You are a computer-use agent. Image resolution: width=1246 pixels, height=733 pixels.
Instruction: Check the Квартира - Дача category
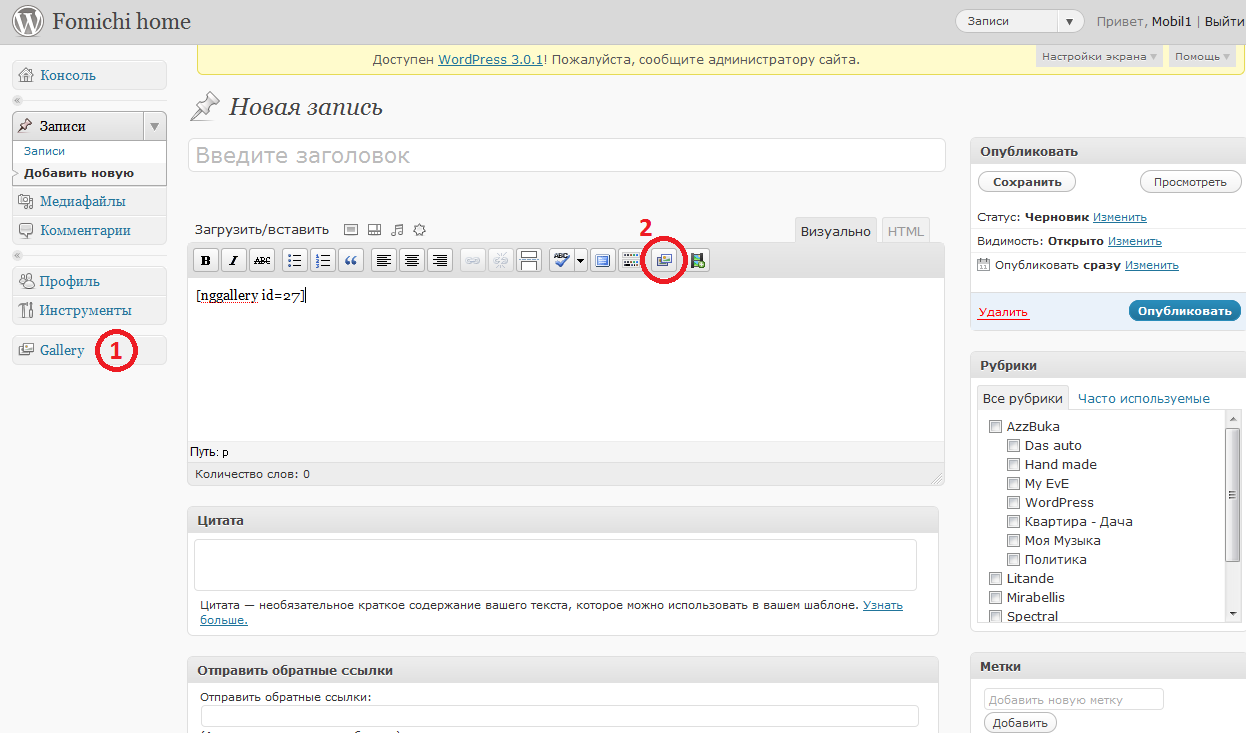point(1014,521)
